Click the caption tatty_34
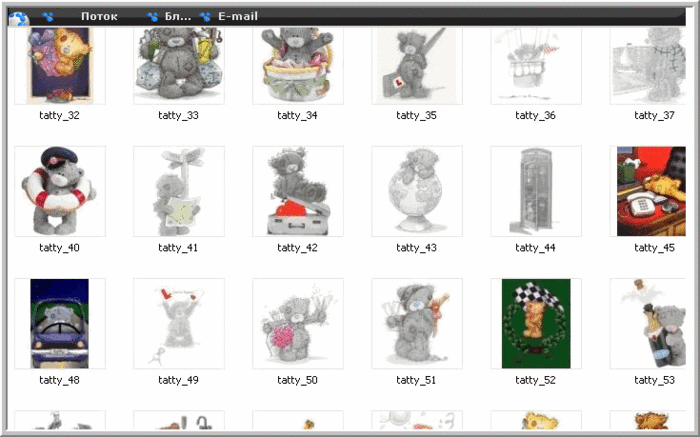This screenshot has width=700, height=437. [297, 116]
